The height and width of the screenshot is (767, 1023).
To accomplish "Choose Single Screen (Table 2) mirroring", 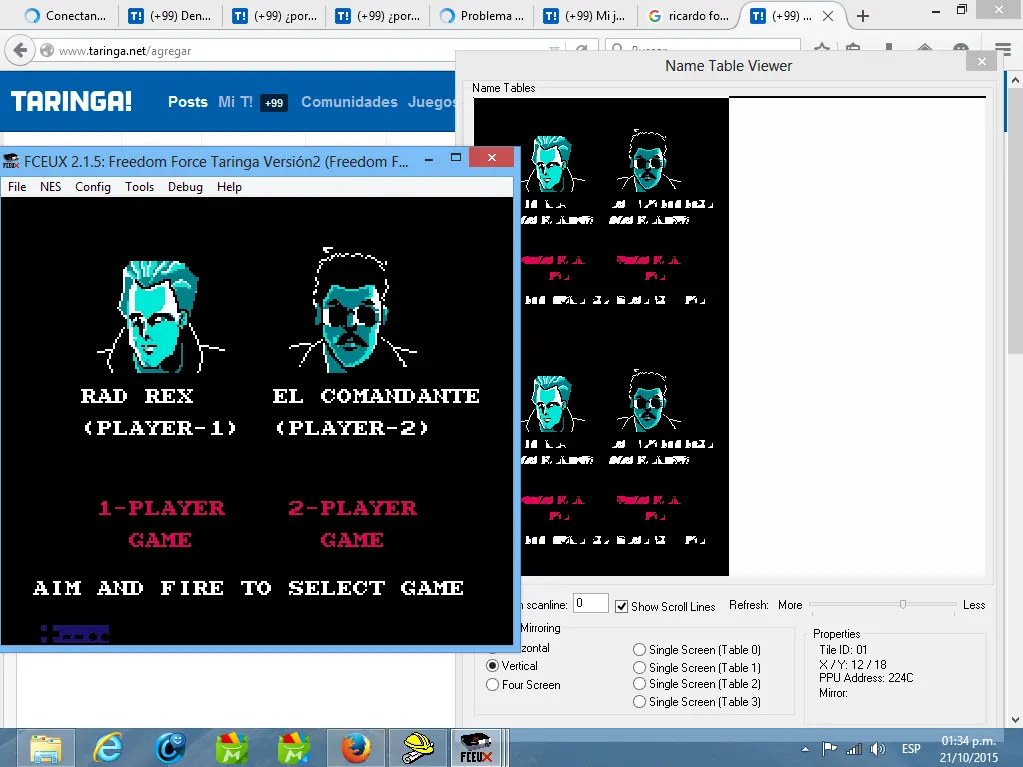I will tap(639, 684).
